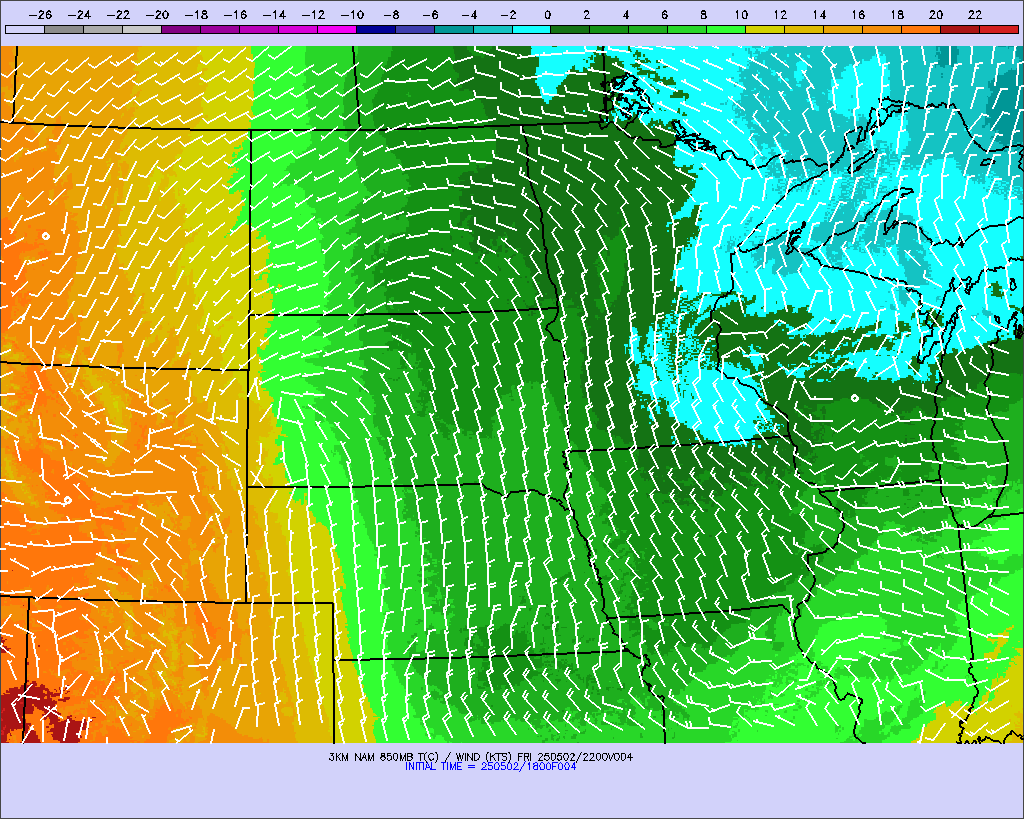Select the "-14" scale label

274,14
